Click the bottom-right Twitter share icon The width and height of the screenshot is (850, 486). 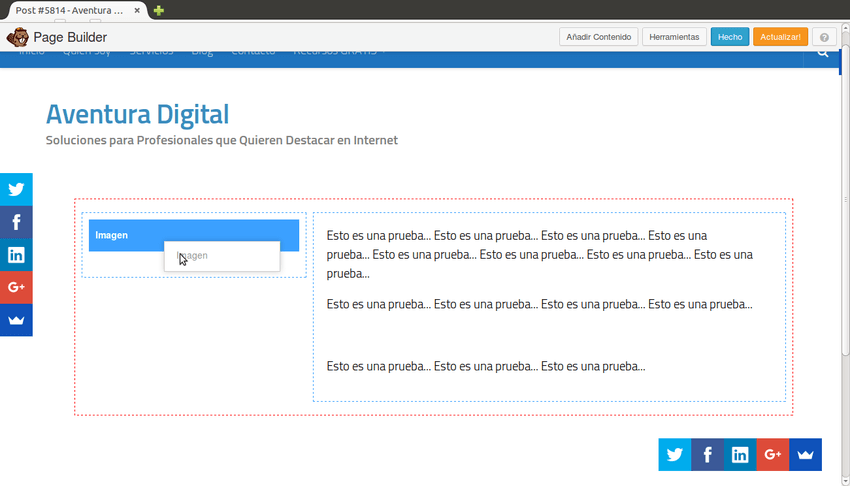(675, 455)
